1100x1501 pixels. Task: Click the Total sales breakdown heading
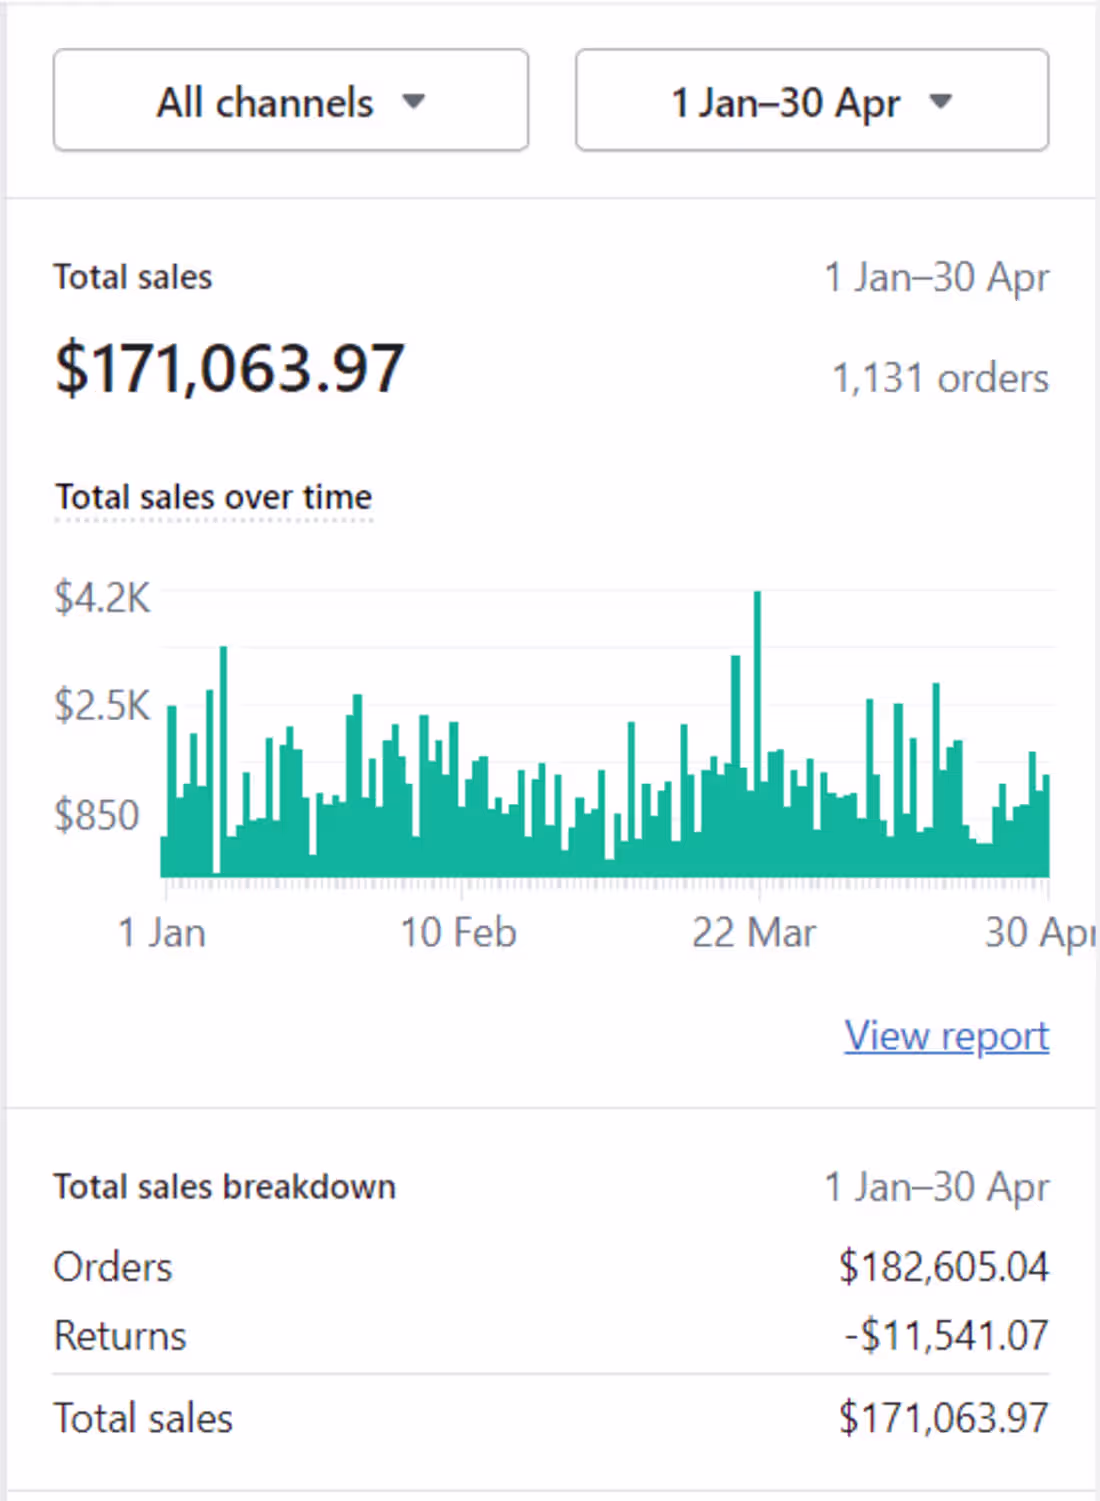point(224,1186)
